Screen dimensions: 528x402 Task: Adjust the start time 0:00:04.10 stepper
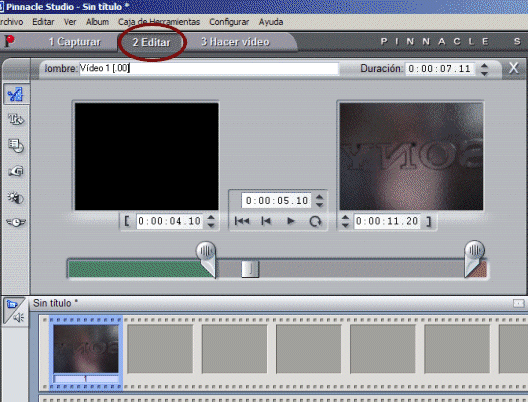pyautogui.click(x=211, y=221)
